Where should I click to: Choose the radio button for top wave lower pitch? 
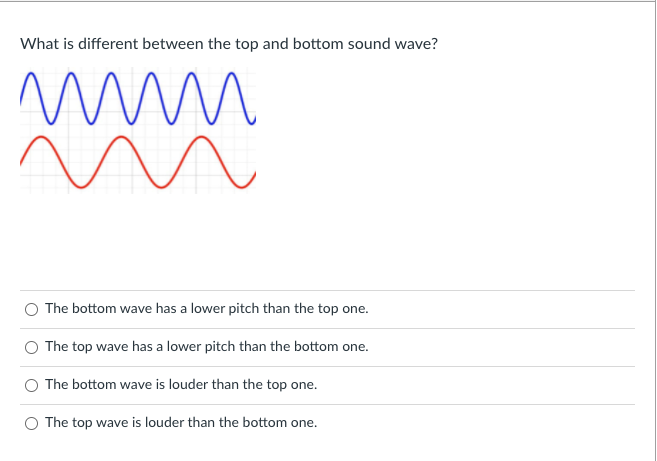[32, 347]
